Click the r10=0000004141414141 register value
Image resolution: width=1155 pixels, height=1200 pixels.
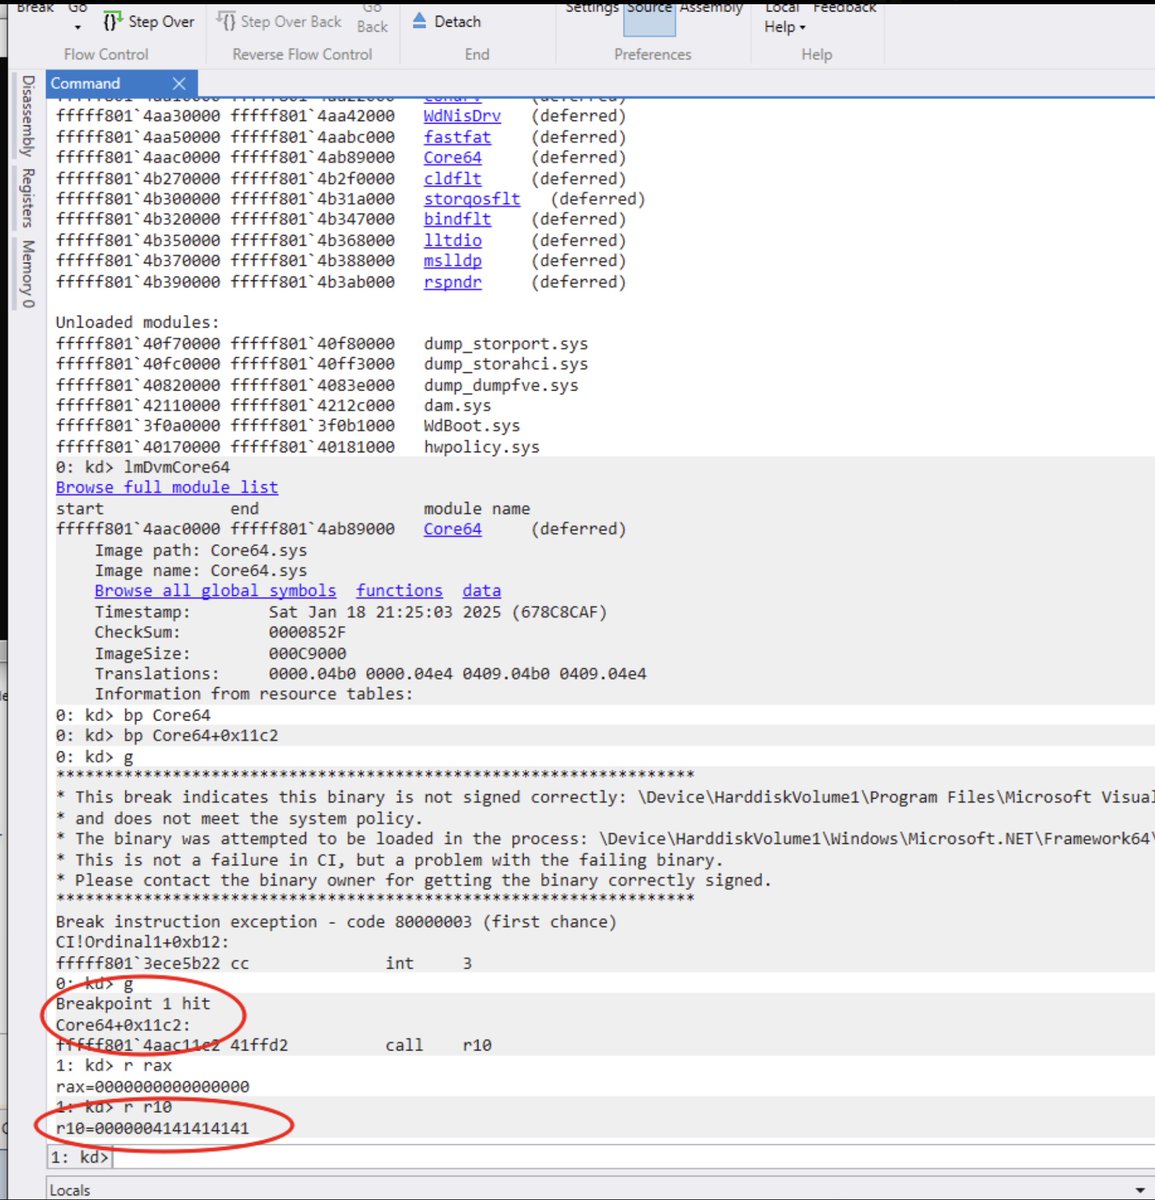153,1128
